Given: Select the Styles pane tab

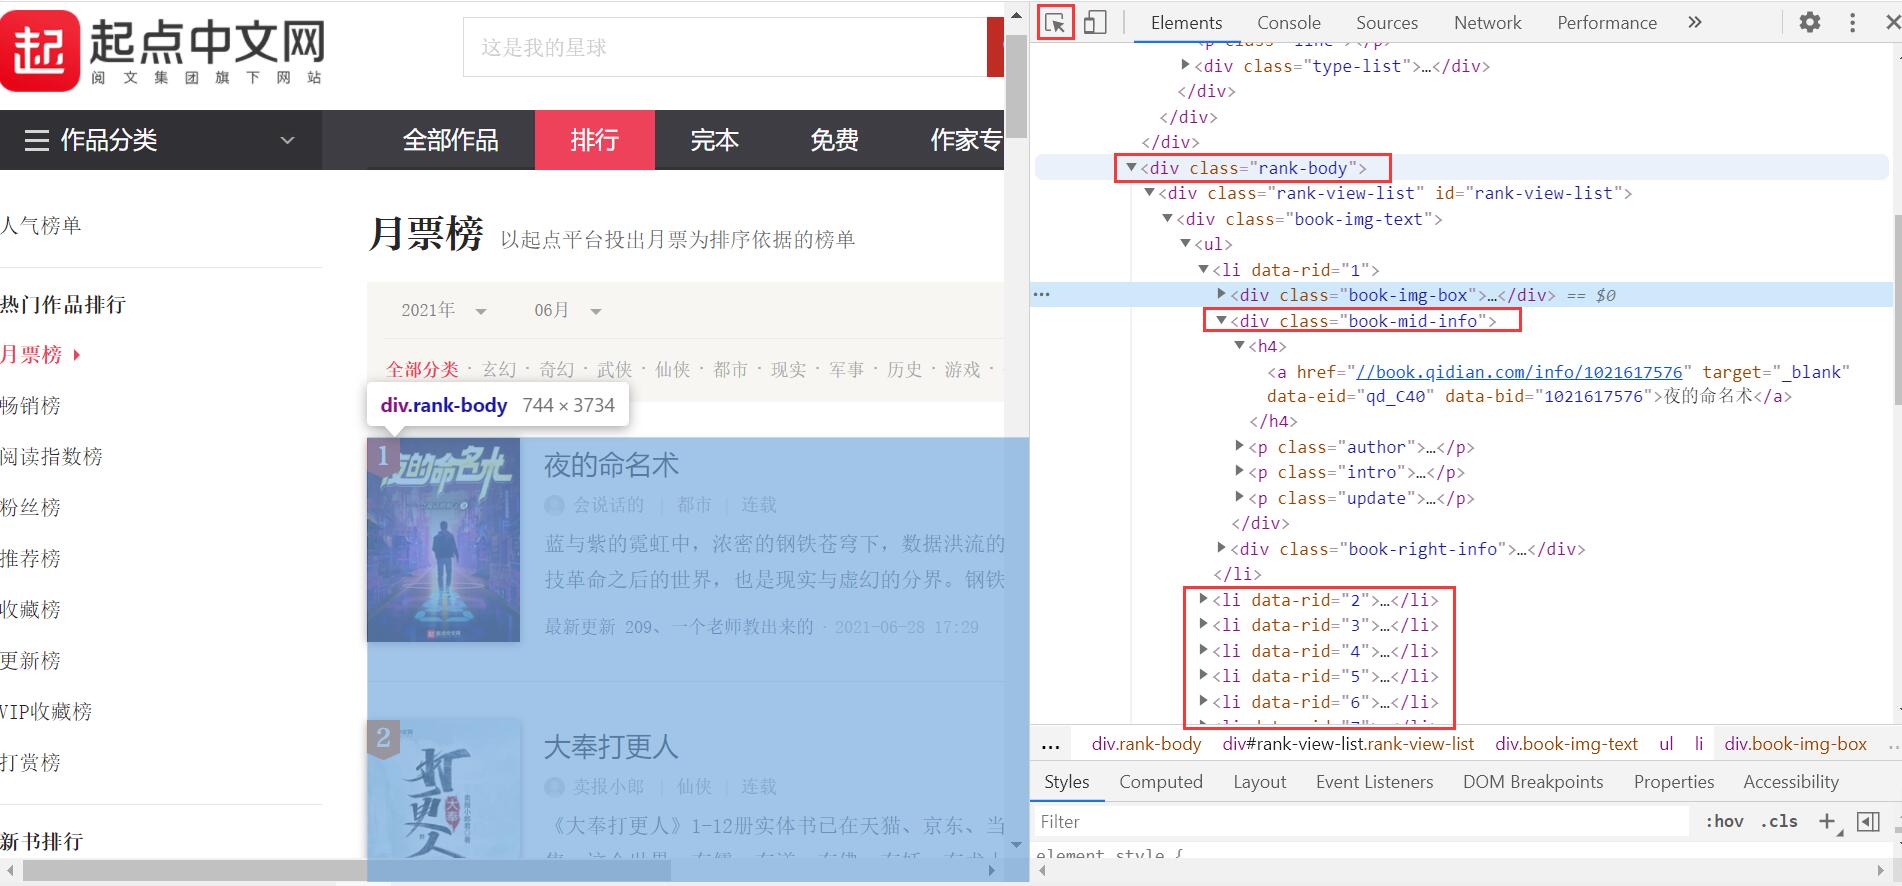Looking at the screenshot, I should 1066,782.
